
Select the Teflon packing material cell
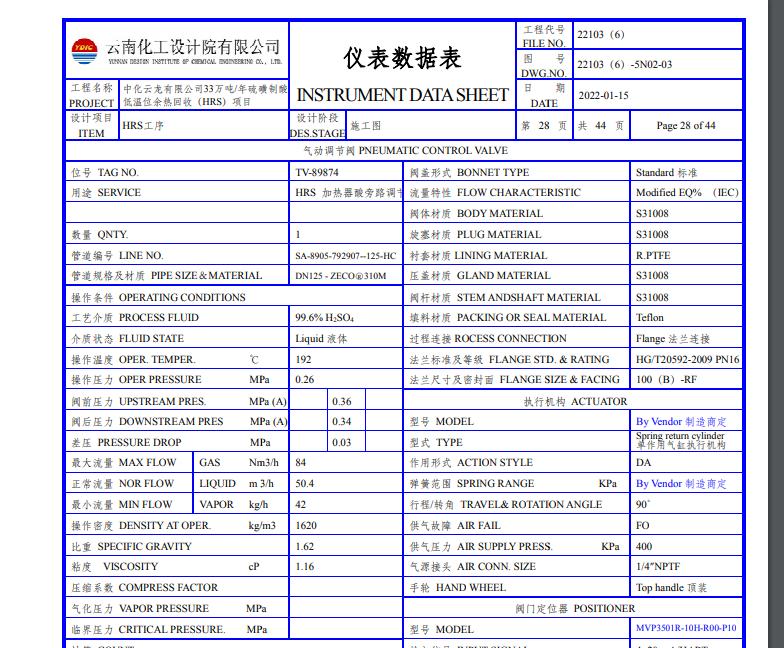(x=650, y=318)
